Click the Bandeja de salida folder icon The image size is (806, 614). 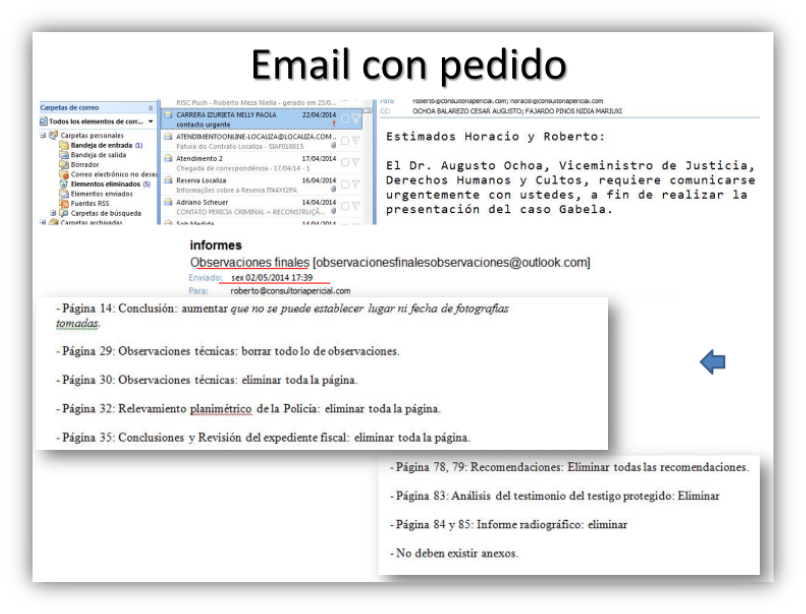63,155
